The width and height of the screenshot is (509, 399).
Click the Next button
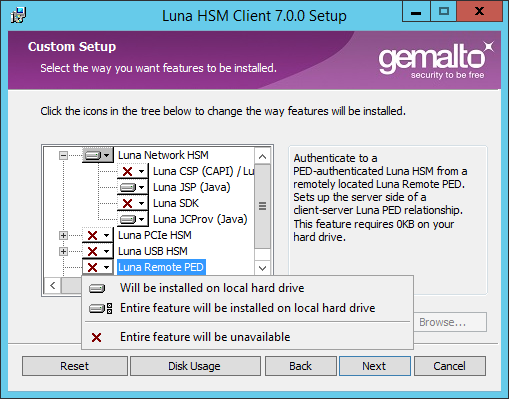click(x=375, y=366)
